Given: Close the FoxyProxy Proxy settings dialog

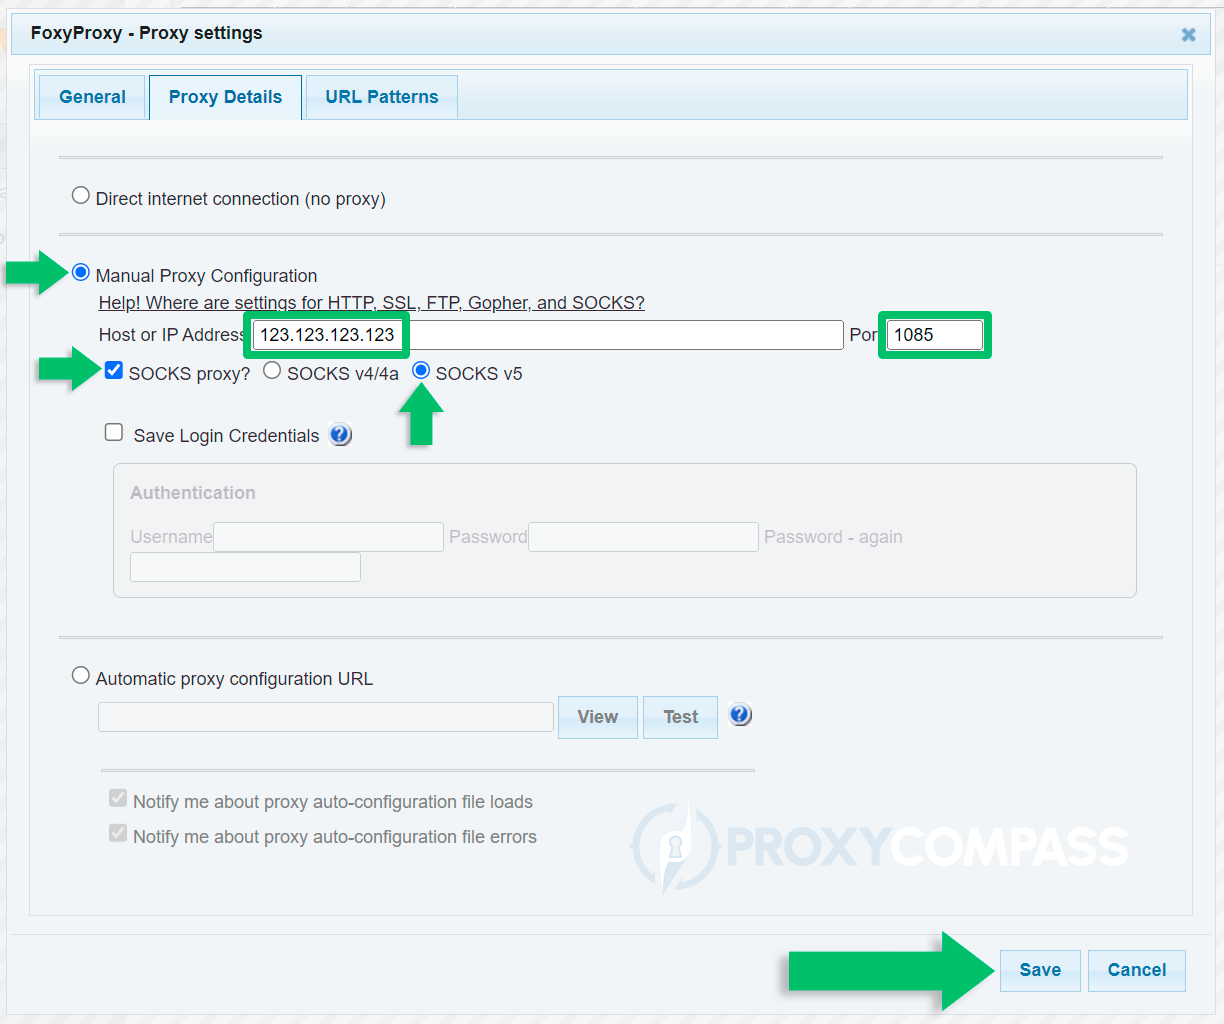Looking at the screenshot, I should pos(1188,34).
